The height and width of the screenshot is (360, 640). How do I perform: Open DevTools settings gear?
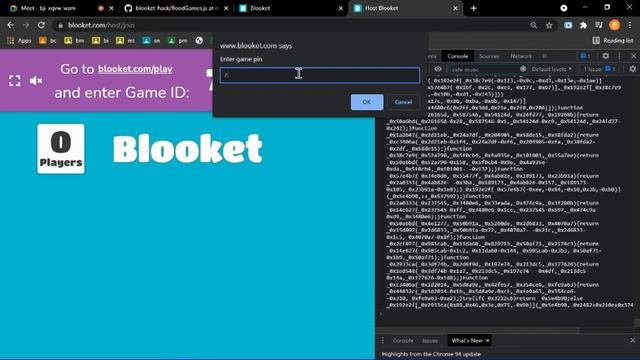[x=606, y=56]
